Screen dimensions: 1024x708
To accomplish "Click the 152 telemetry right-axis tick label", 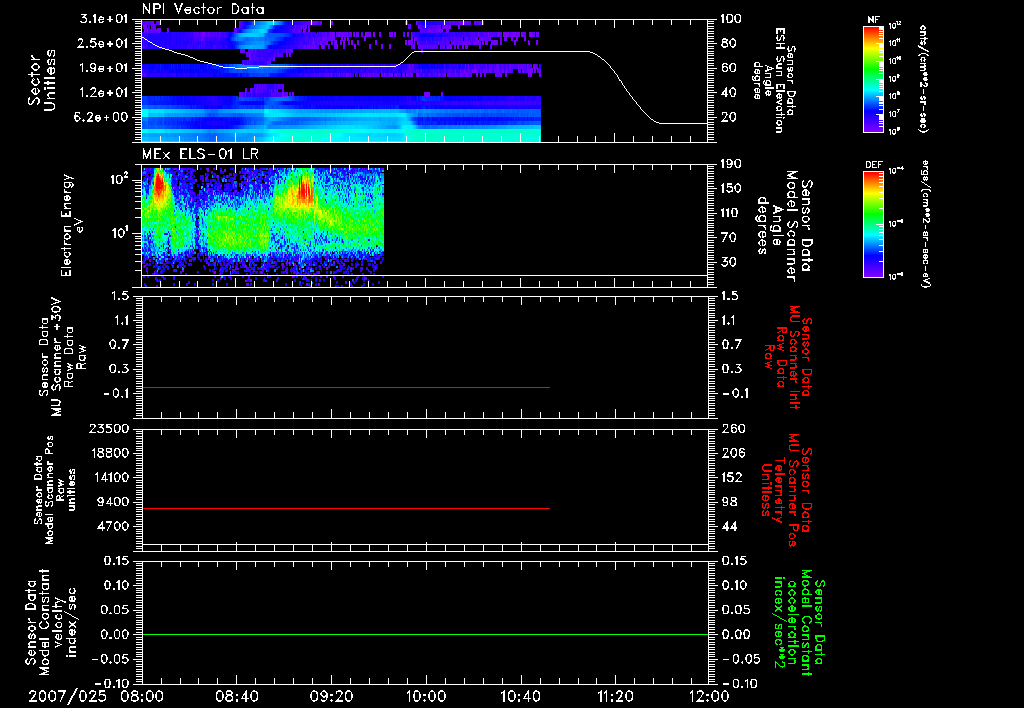I will (x=733, y=477).
